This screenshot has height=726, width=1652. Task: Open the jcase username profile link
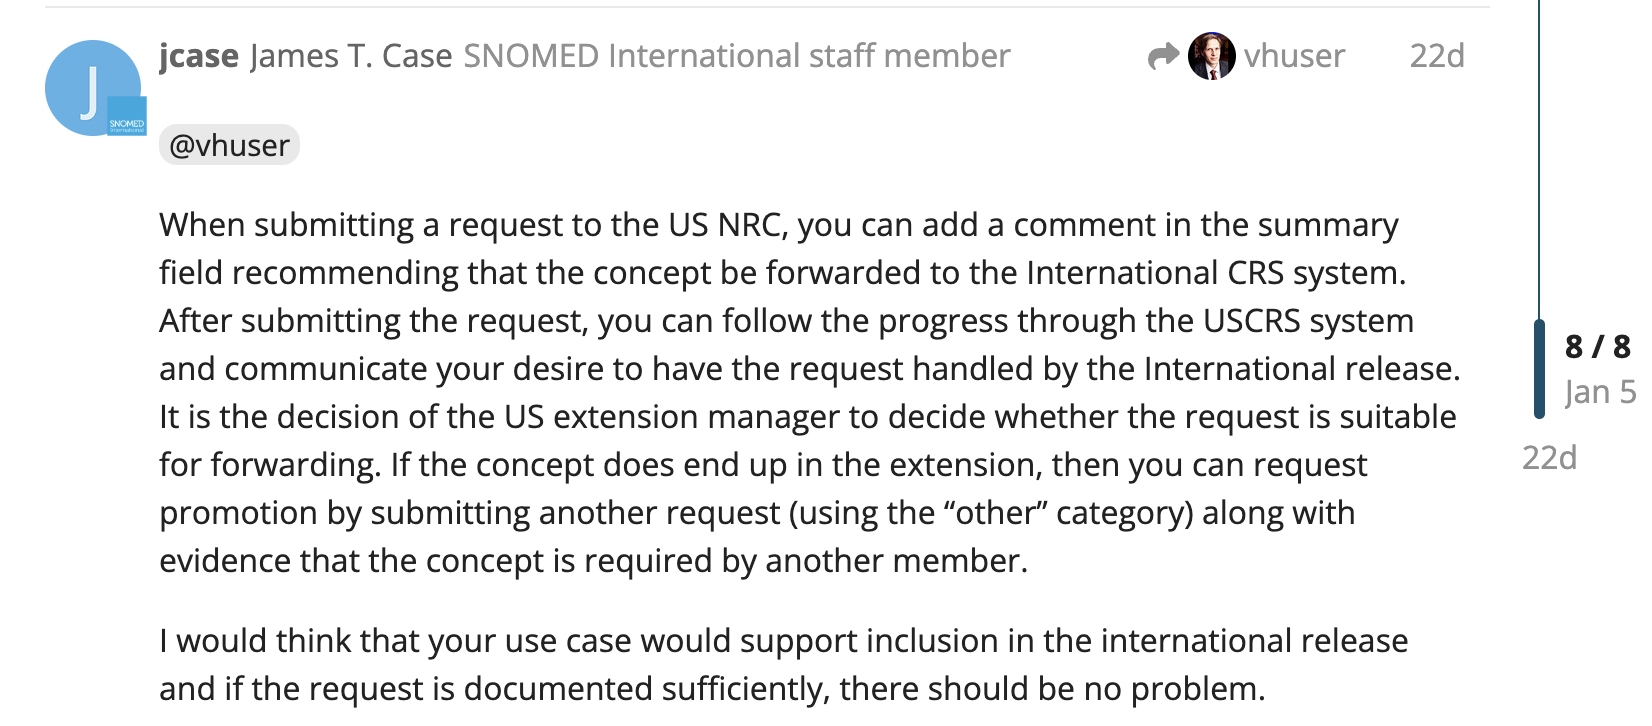click(198, 56)
